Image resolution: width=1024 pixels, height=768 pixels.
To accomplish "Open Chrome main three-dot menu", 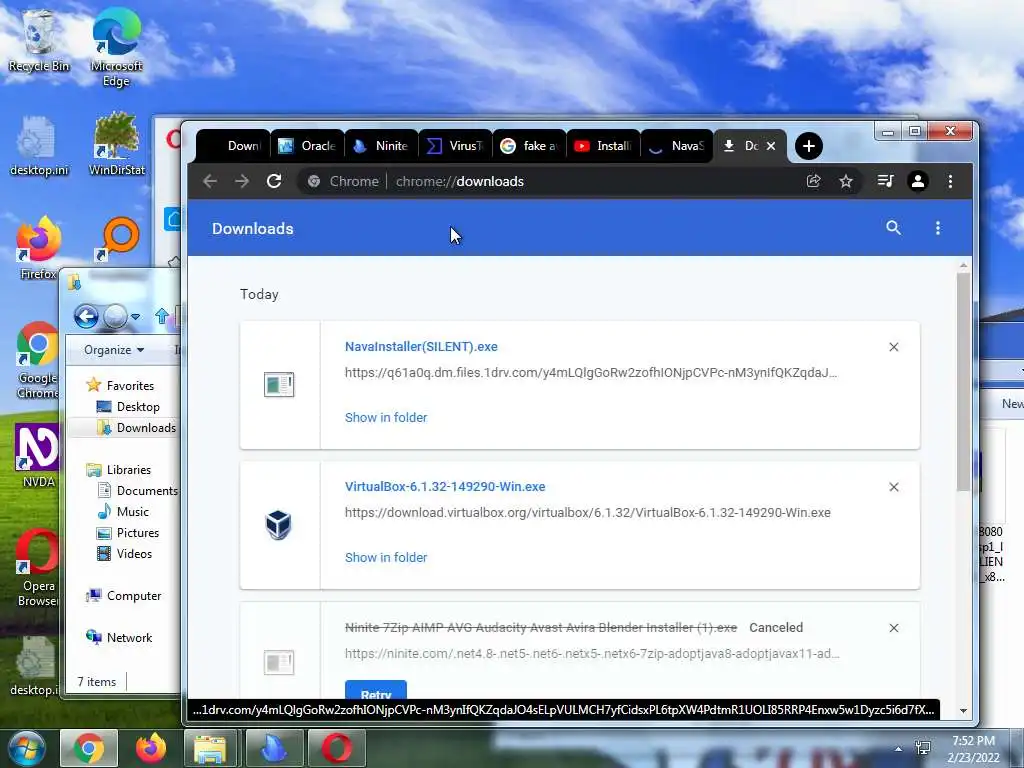I will coord(950,181).
